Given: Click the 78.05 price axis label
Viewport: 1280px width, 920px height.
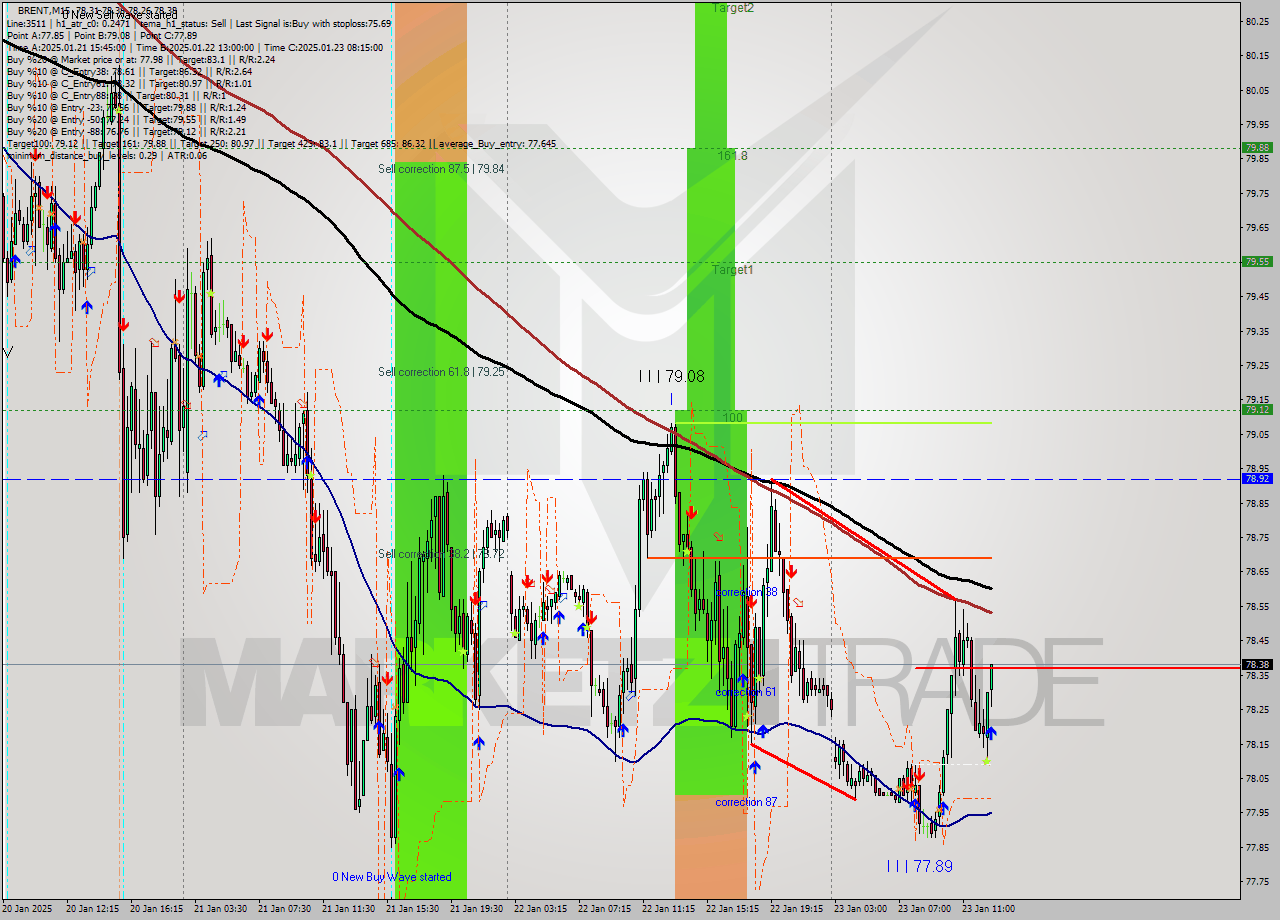Looking at the screenshot, I should (x=1257, y=778).
